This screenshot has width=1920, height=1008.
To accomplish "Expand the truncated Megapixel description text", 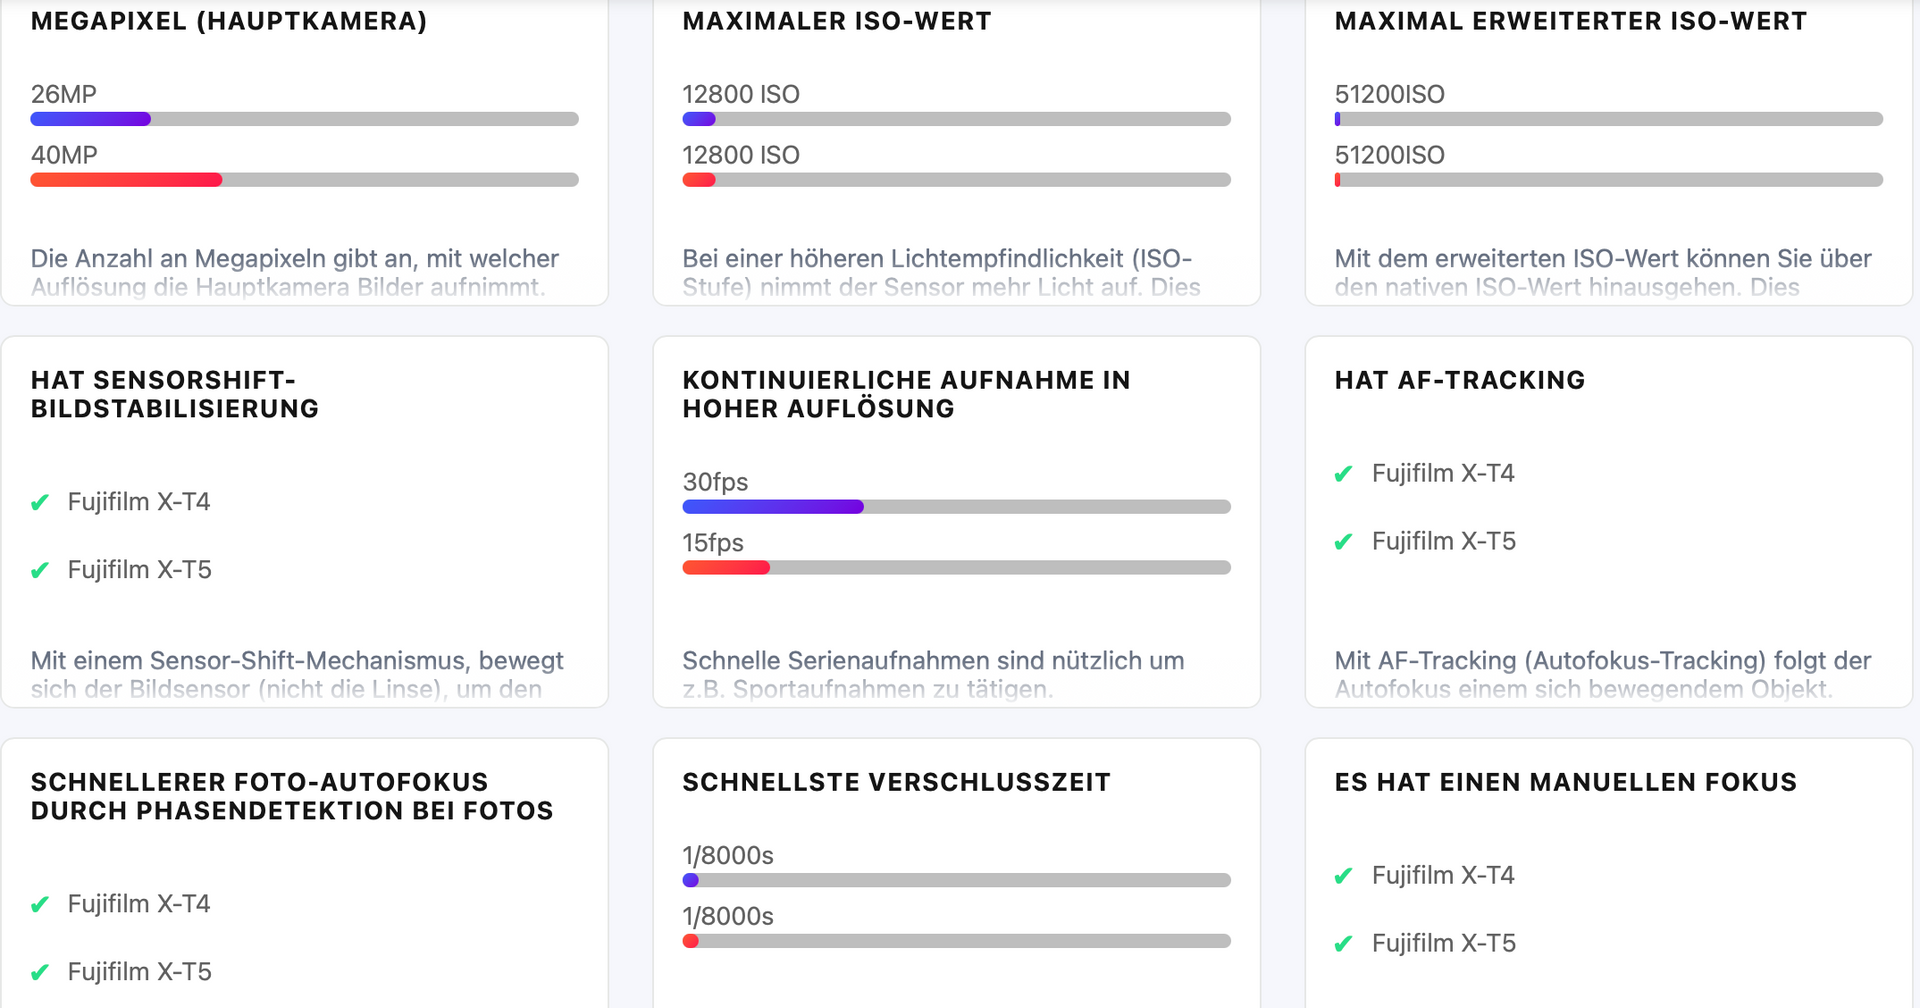I will point(295,272).
